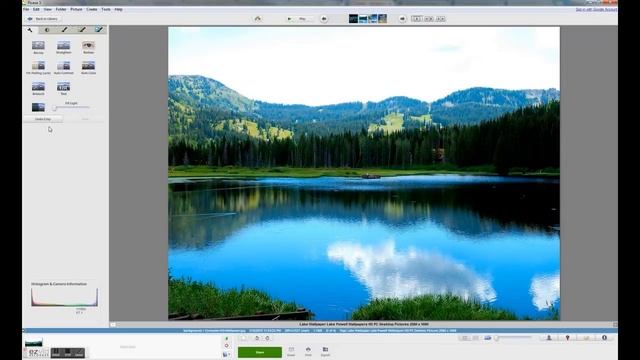Apply I'm Feeling Lucky fix
640x360 pixels.
[38, 68]
